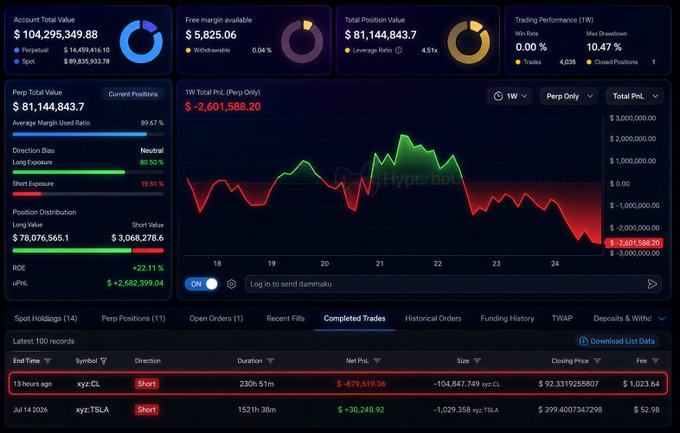680x433 pixels.
Task: Click the $ 52.98 fee value
Action: point(646,410)
